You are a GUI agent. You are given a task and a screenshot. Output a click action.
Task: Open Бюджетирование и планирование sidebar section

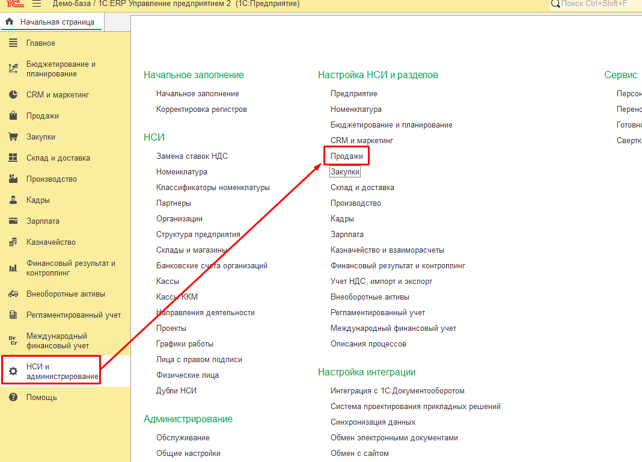coord(61,69)
